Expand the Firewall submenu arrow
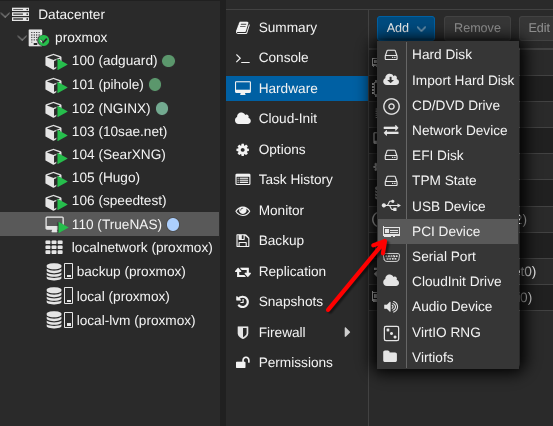Screen dimensions: 553x426 click(347, 332)
